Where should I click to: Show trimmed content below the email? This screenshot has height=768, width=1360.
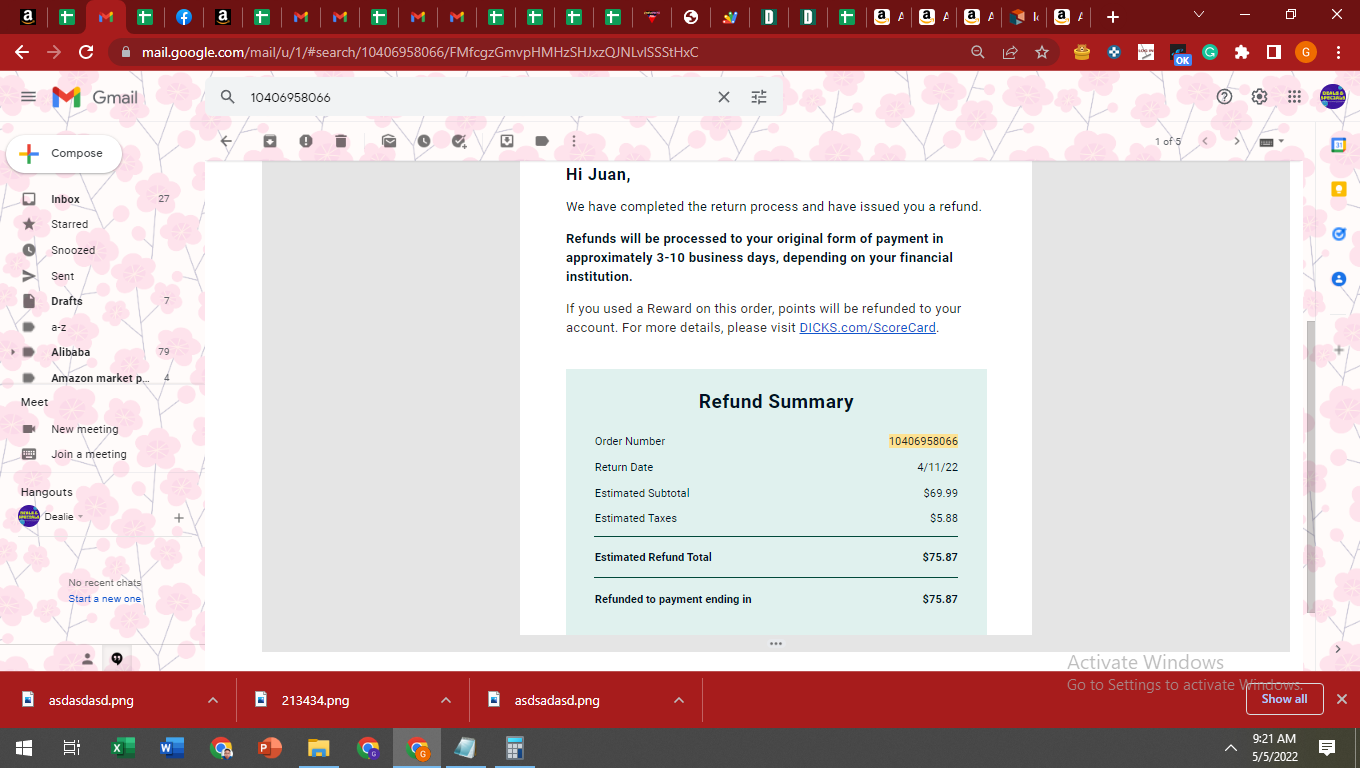pos(776,644)
